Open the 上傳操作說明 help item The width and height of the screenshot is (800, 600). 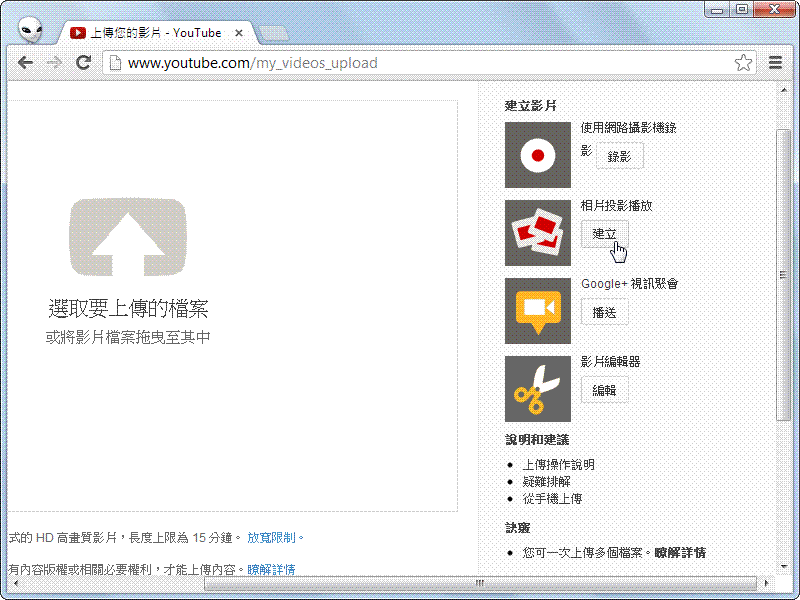[x=559, y=465]
